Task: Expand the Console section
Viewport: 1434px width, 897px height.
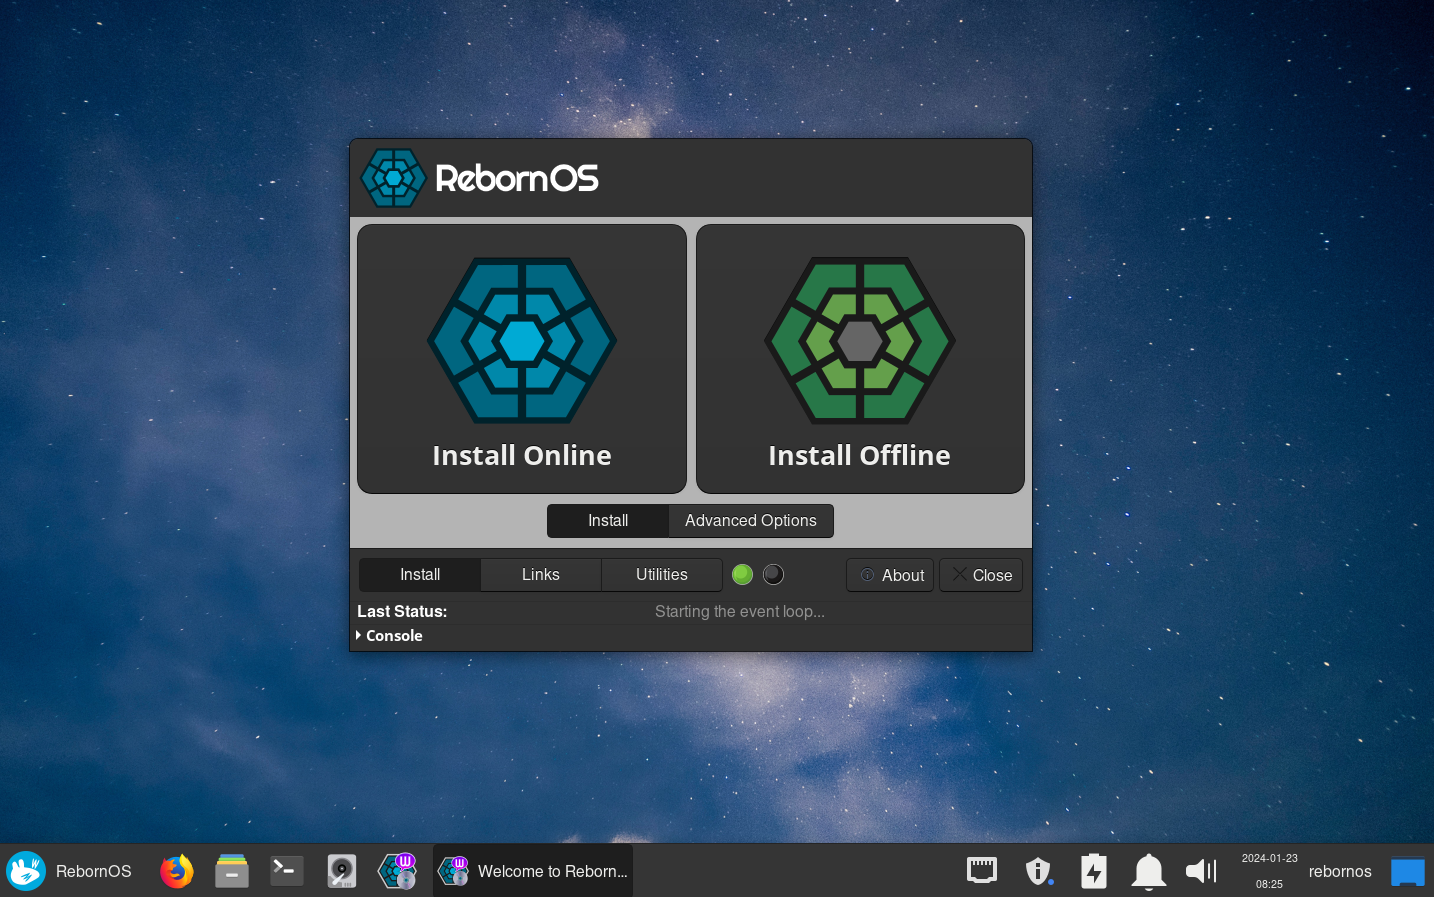Action: (x=390, y=636)
